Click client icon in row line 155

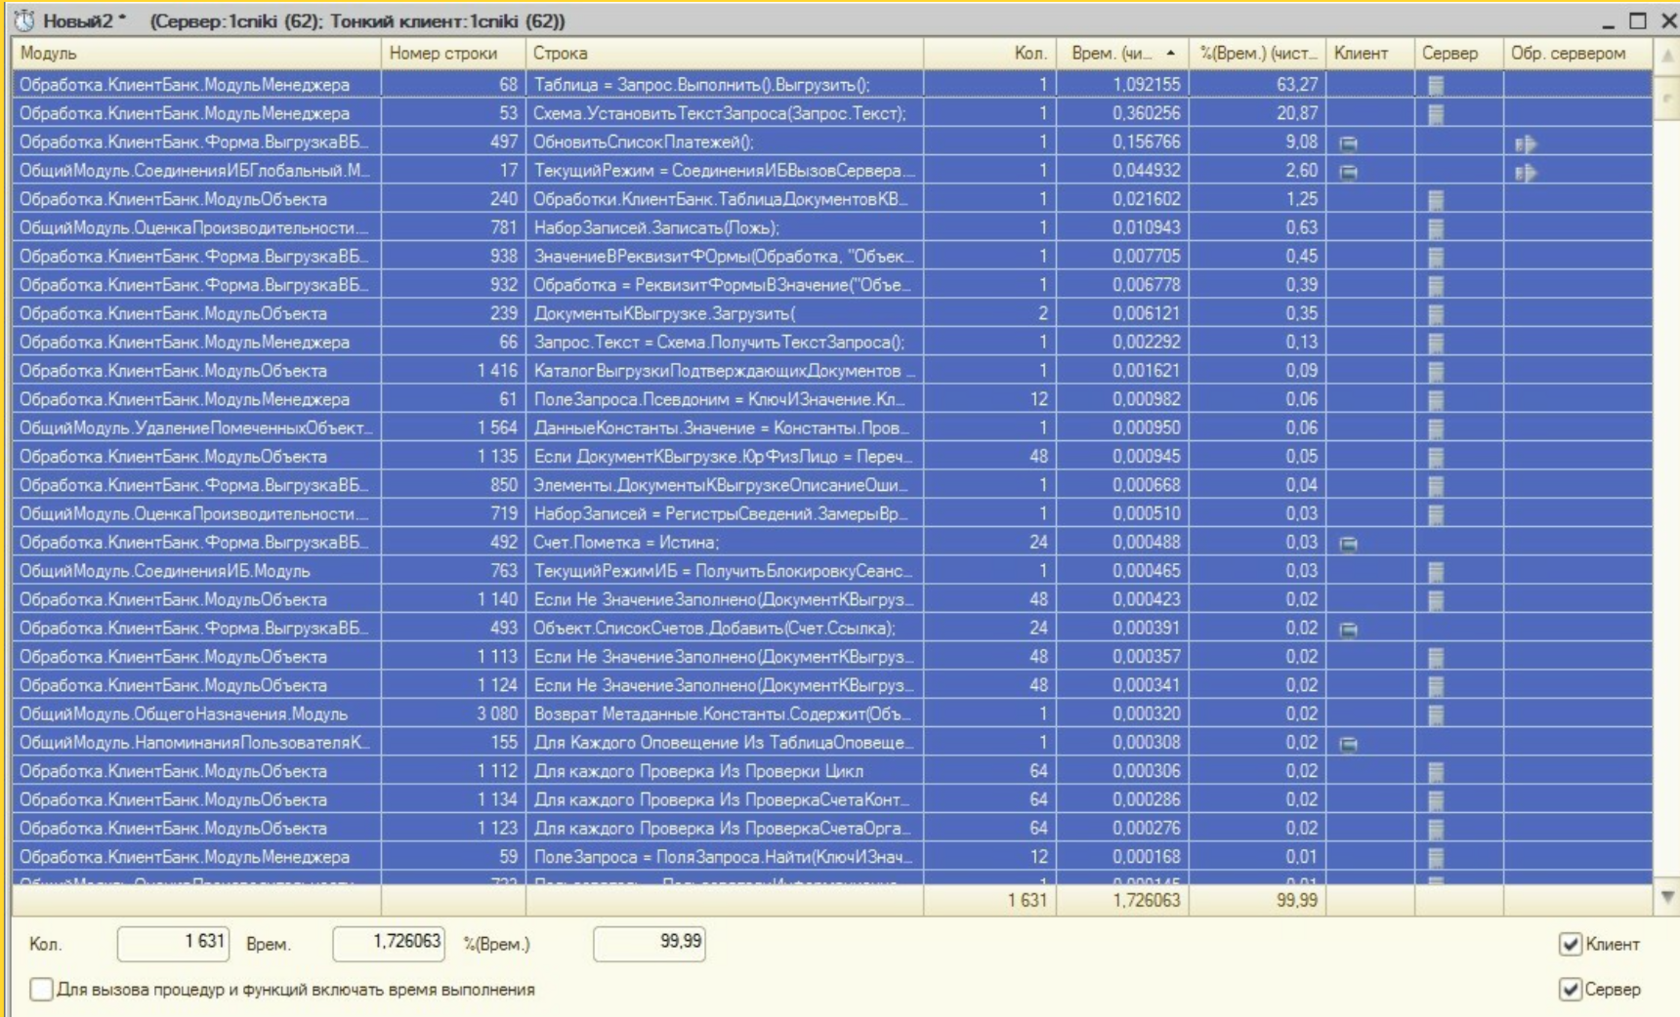click(x=1348, y=743)
